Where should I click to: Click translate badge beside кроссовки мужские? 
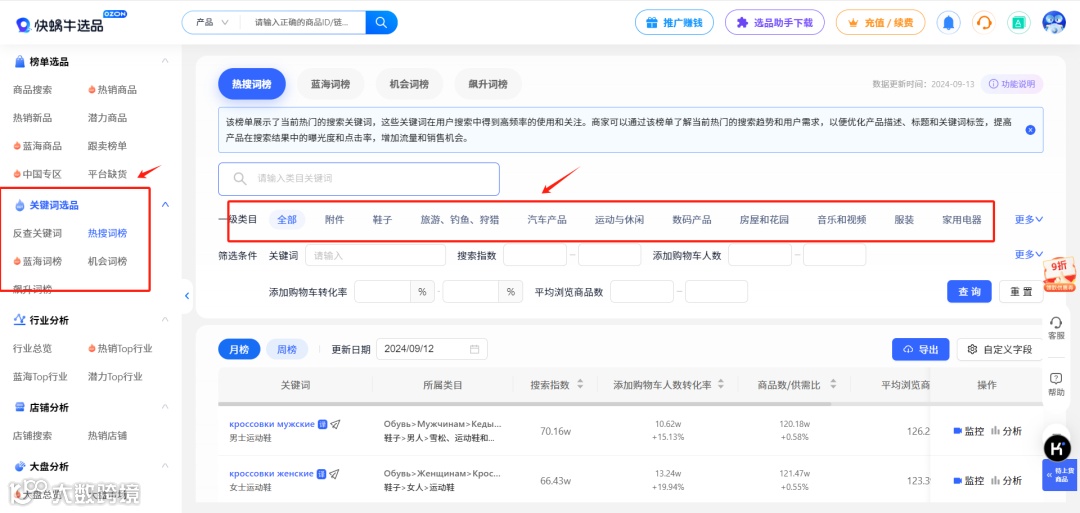coord(322,424)
